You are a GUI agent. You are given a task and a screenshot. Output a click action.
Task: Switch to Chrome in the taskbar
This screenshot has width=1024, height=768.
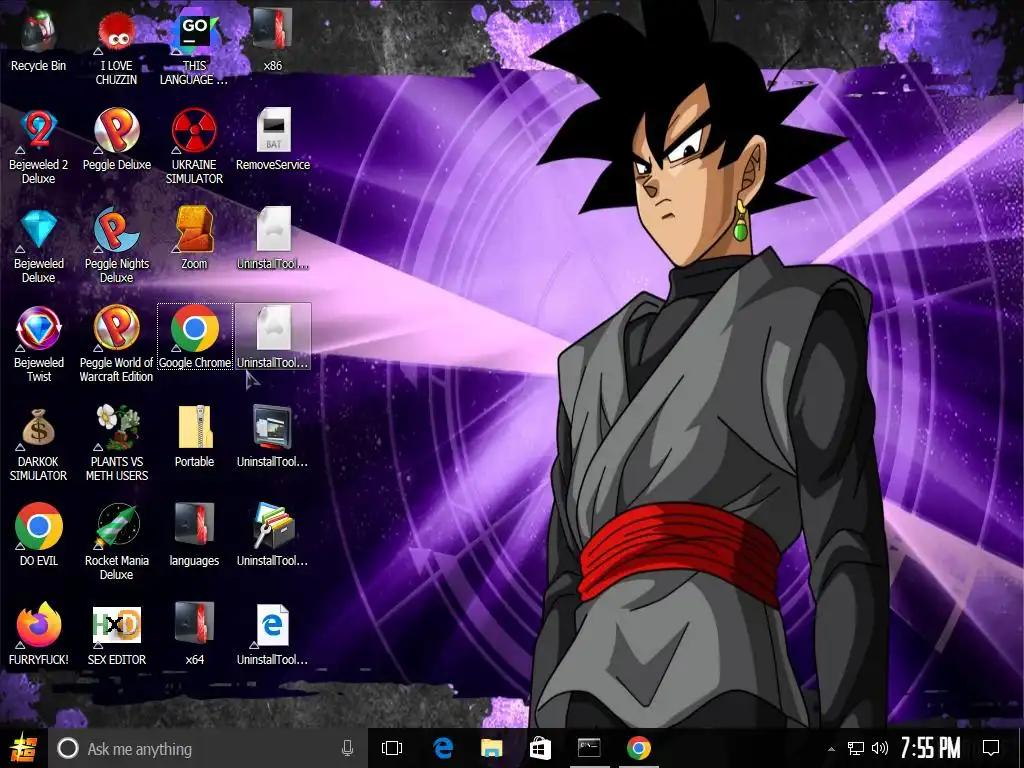click(639, 748)
